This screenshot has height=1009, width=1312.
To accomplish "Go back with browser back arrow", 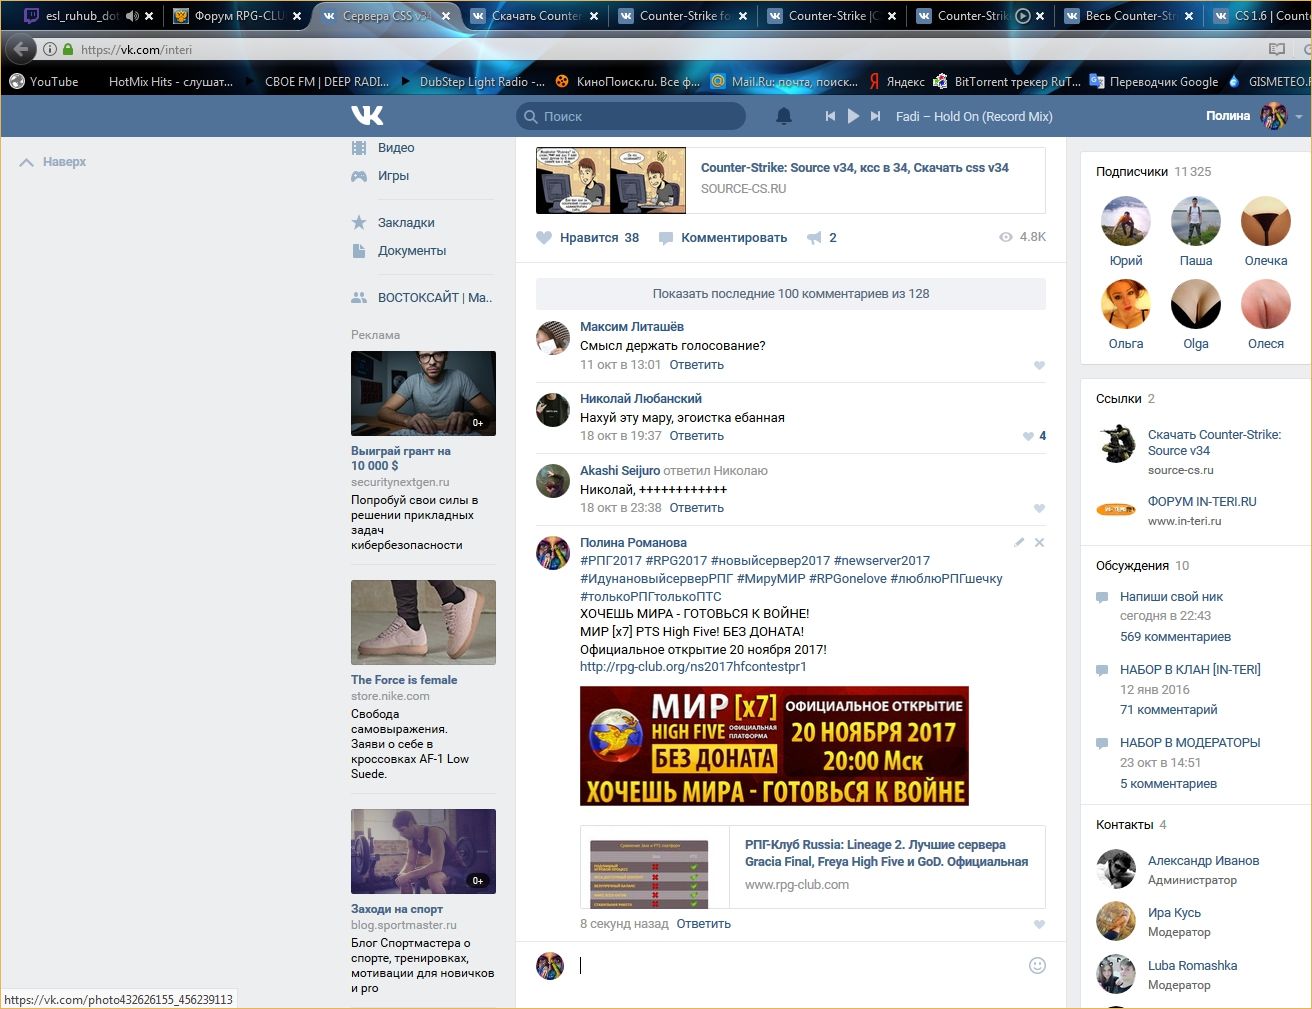I will tap(21, 49).
